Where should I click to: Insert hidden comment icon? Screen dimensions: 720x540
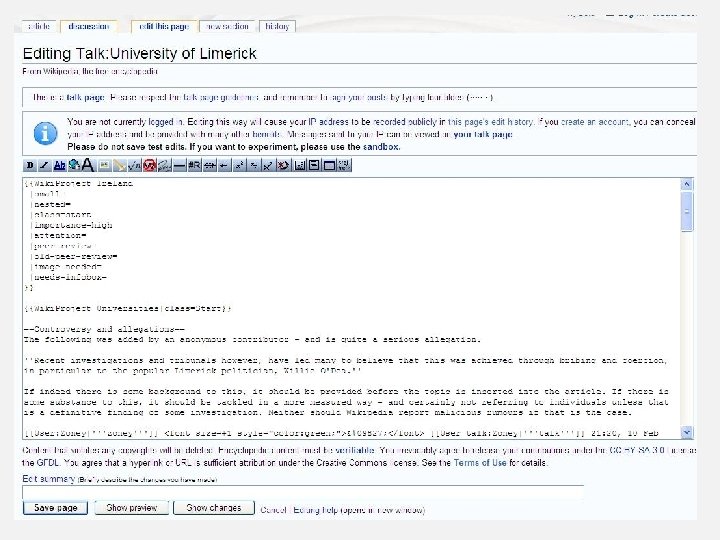click(x=283, y=165)
